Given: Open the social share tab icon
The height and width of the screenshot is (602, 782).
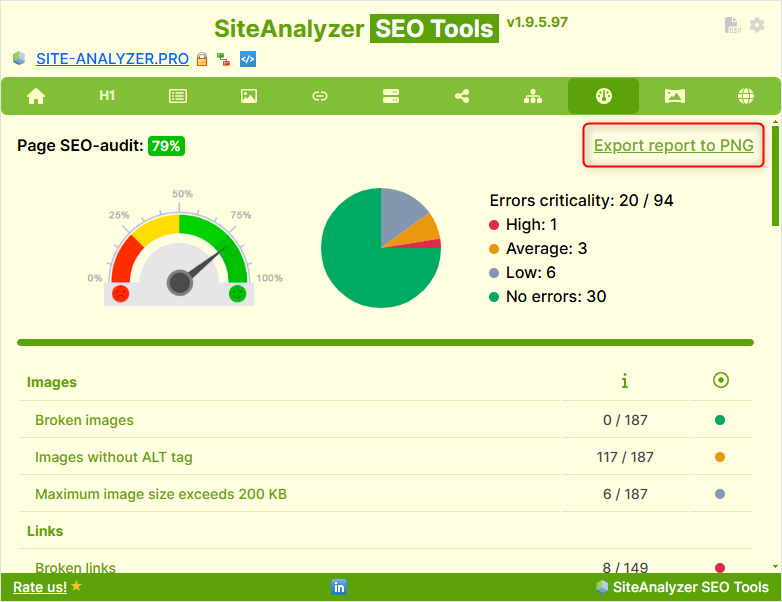Looking at the screenshot, I should 462,96.
